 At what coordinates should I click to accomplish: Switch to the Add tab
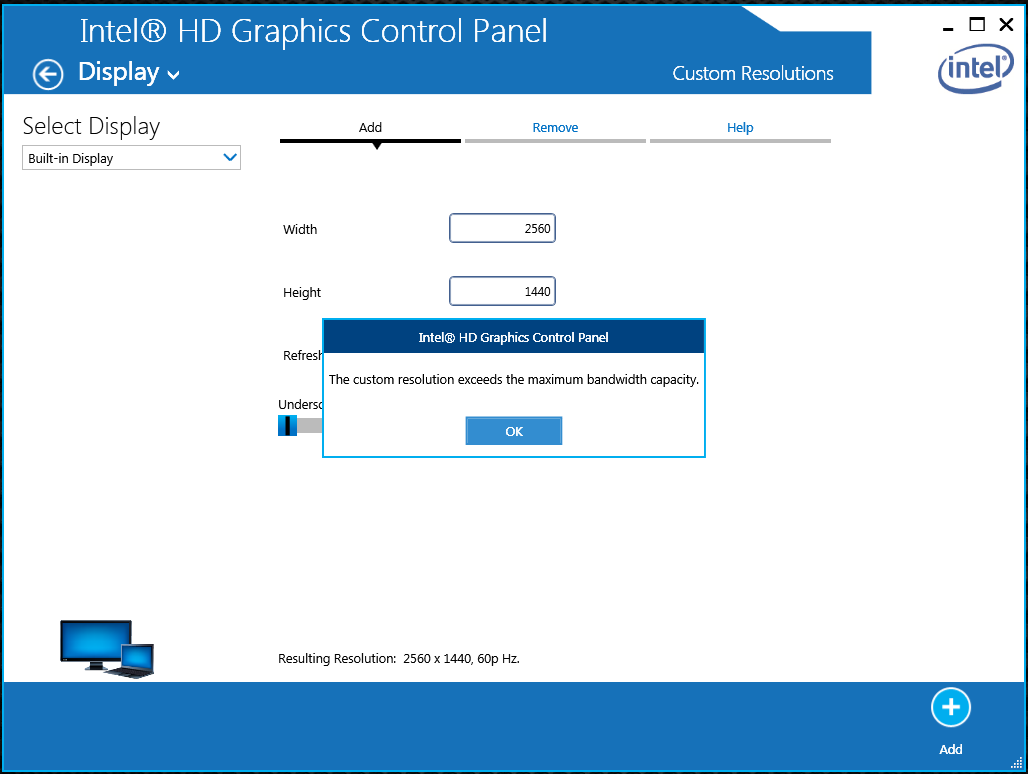[370, 128]
